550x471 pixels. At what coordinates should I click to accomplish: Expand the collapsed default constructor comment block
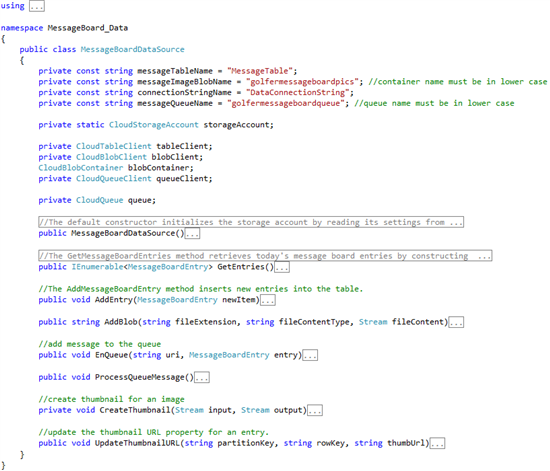(251, 222)
